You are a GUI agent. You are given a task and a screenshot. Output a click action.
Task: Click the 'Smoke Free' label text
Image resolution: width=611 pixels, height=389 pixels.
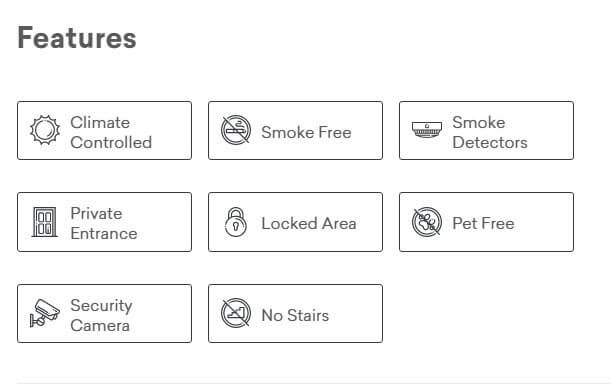tap(306, 133)
